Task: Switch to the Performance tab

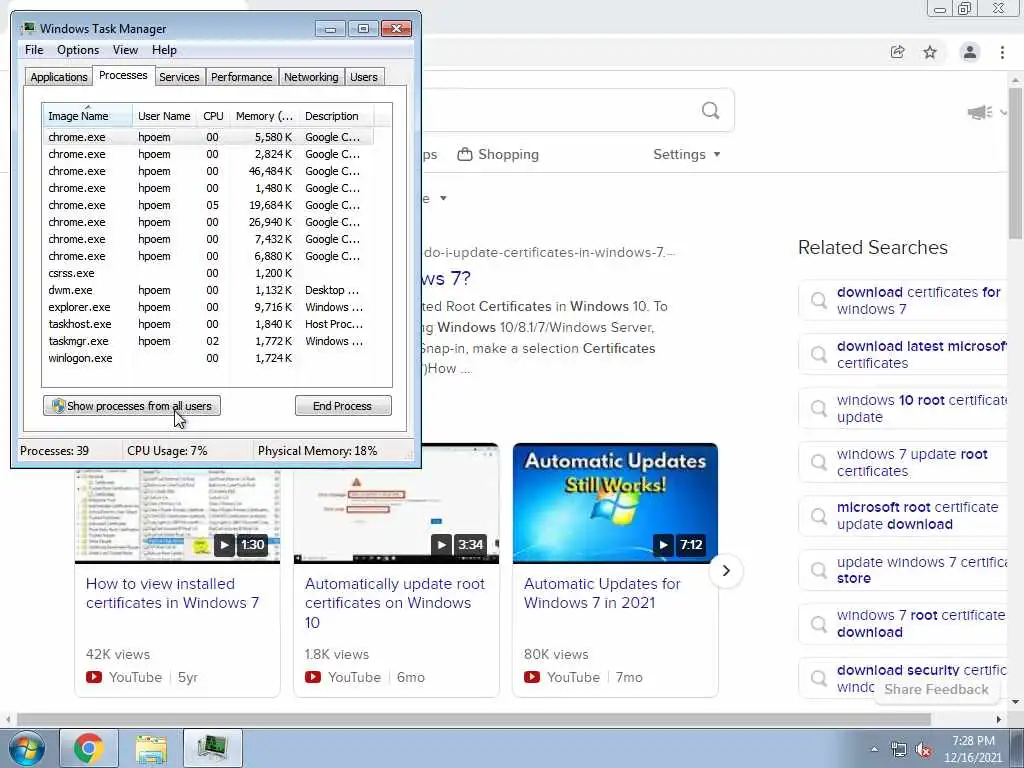Action: [x=242, y=77]
